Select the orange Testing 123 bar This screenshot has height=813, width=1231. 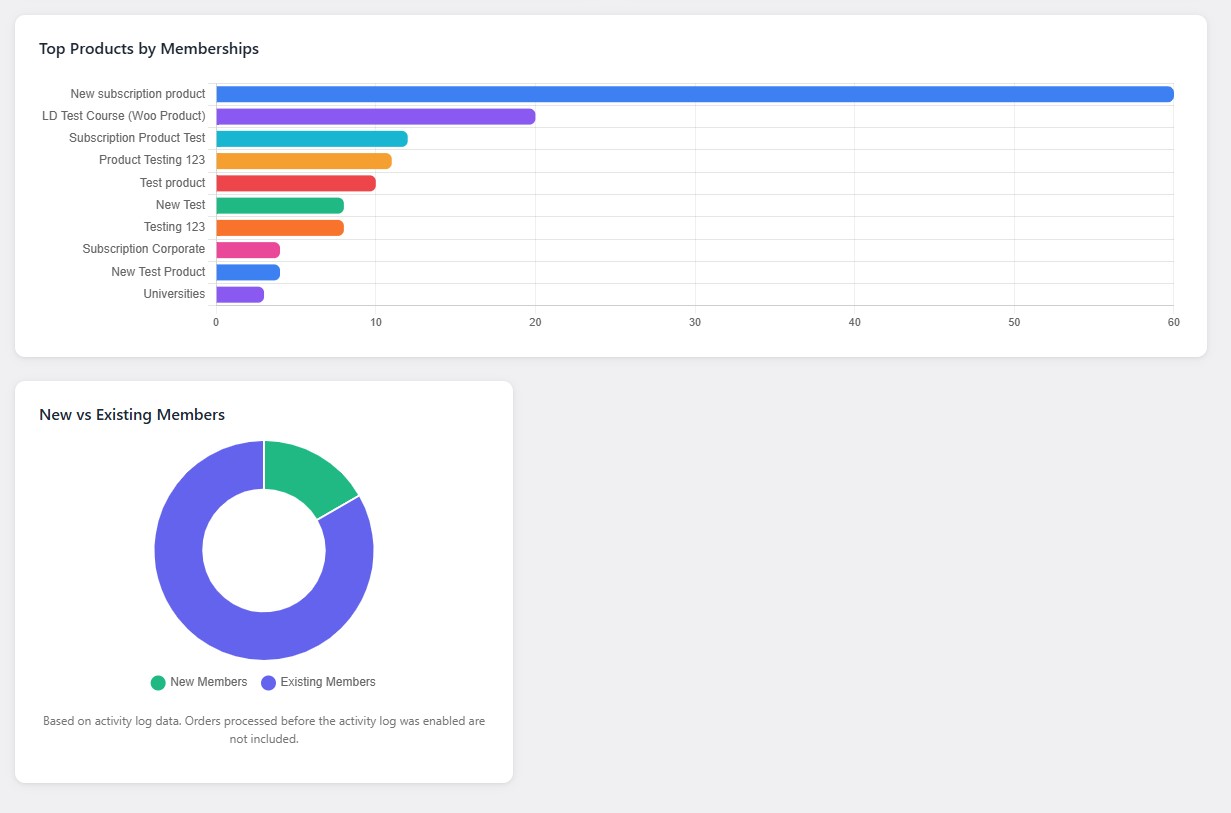[x=279, y=228]
